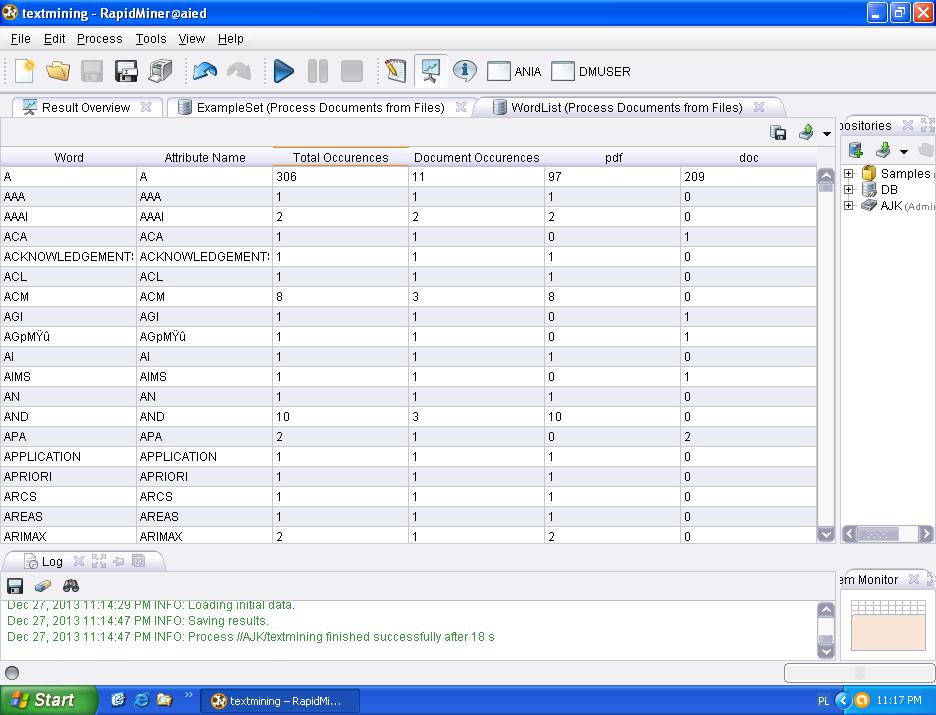Screen dimensions: 936x715
Task: Expand the DB repository node
Action: pyautogui.click(x=849, y=190)
